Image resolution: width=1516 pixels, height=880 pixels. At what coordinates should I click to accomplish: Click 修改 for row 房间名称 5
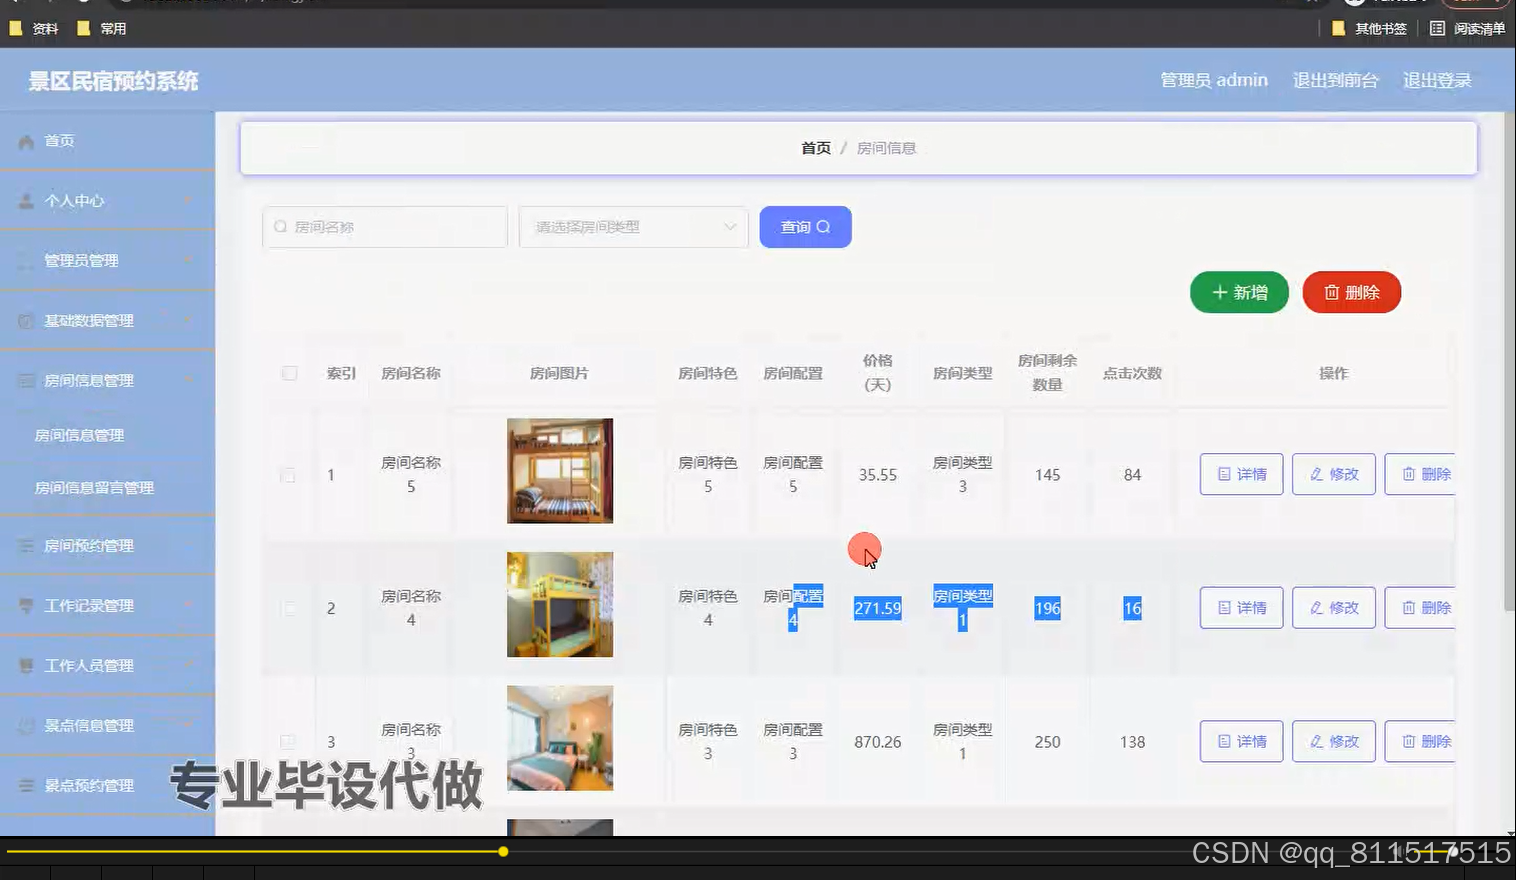point(1334,474)
